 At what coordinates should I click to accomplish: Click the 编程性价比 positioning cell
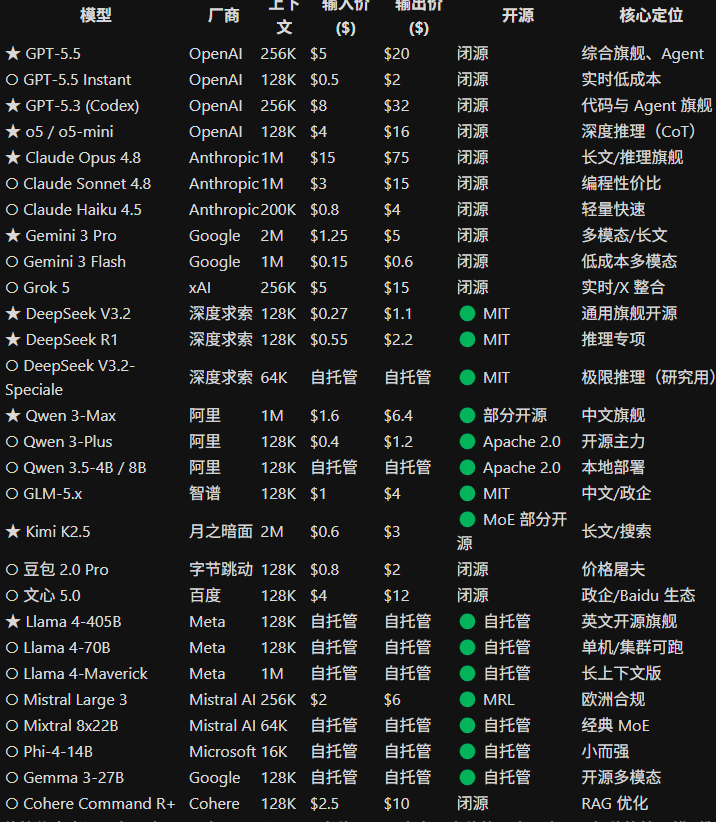click(x=621, y=184)
